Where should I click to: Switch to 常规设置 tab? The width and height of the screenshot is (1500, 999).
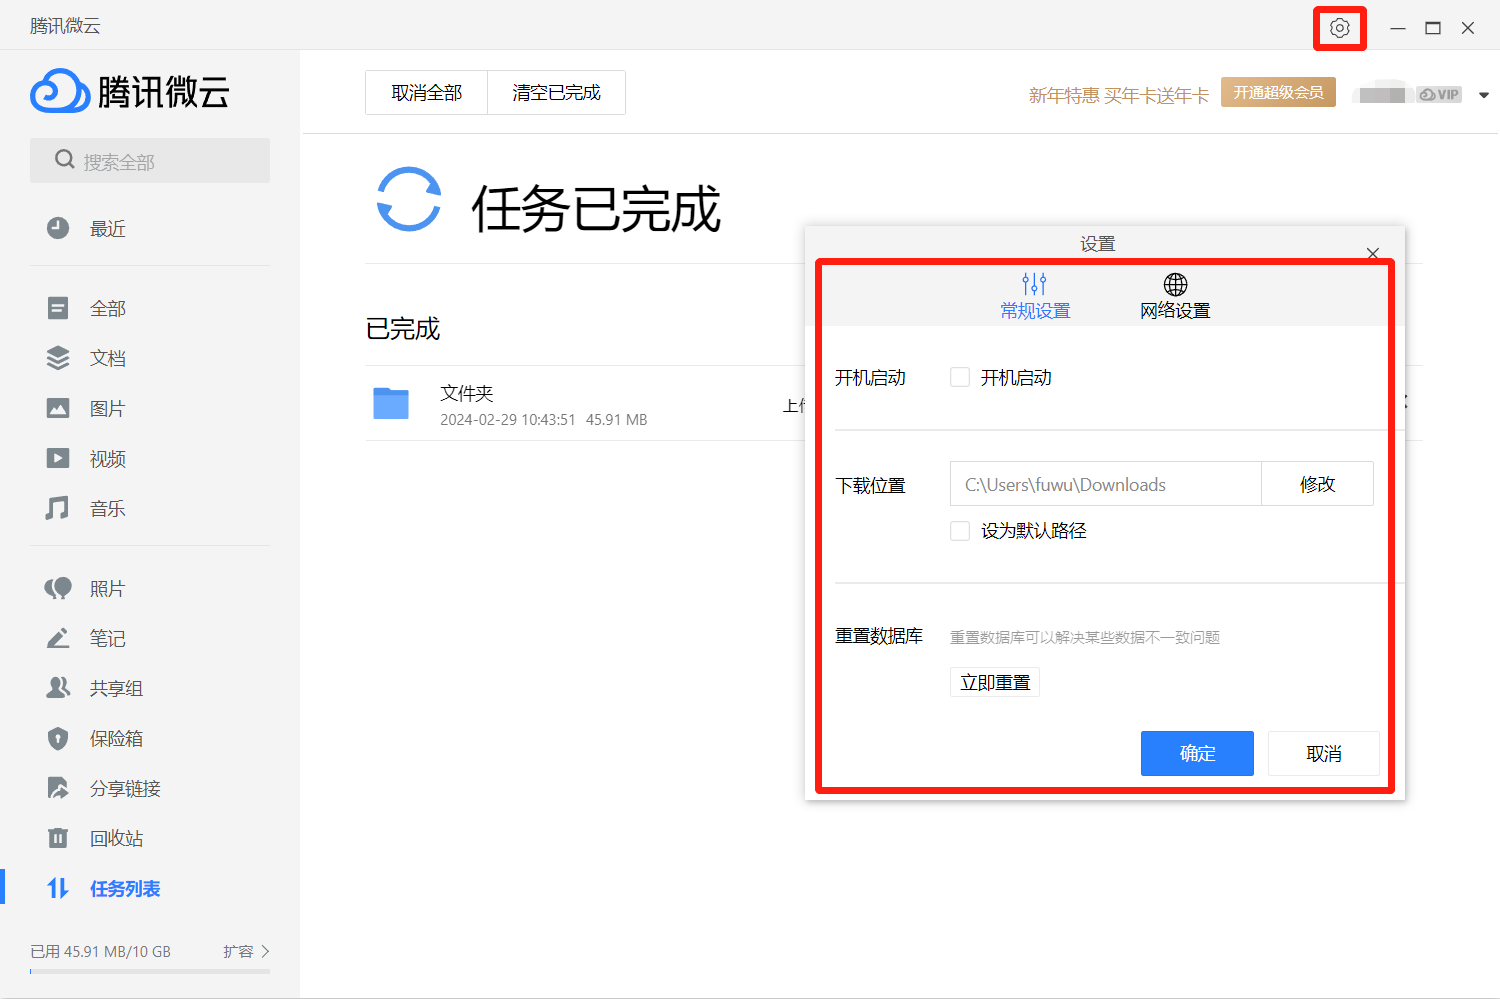[x=1035, y=296]
